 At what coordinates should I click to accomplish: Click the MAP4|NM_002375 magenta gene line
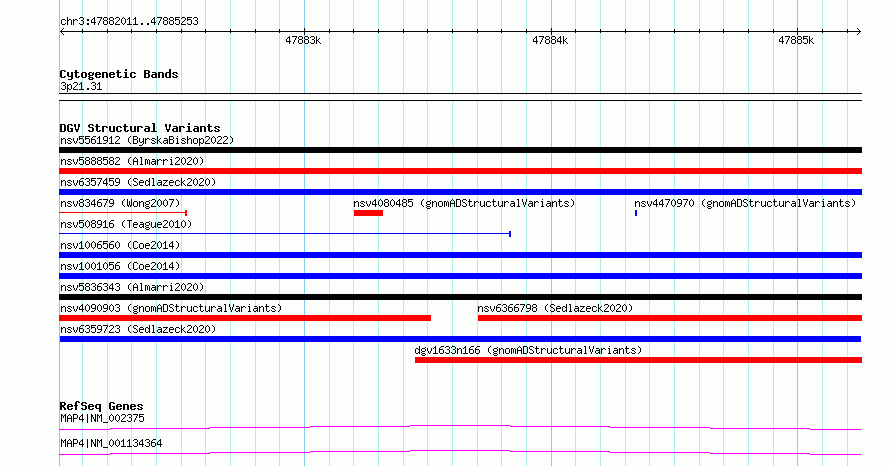tap(460, 427)
